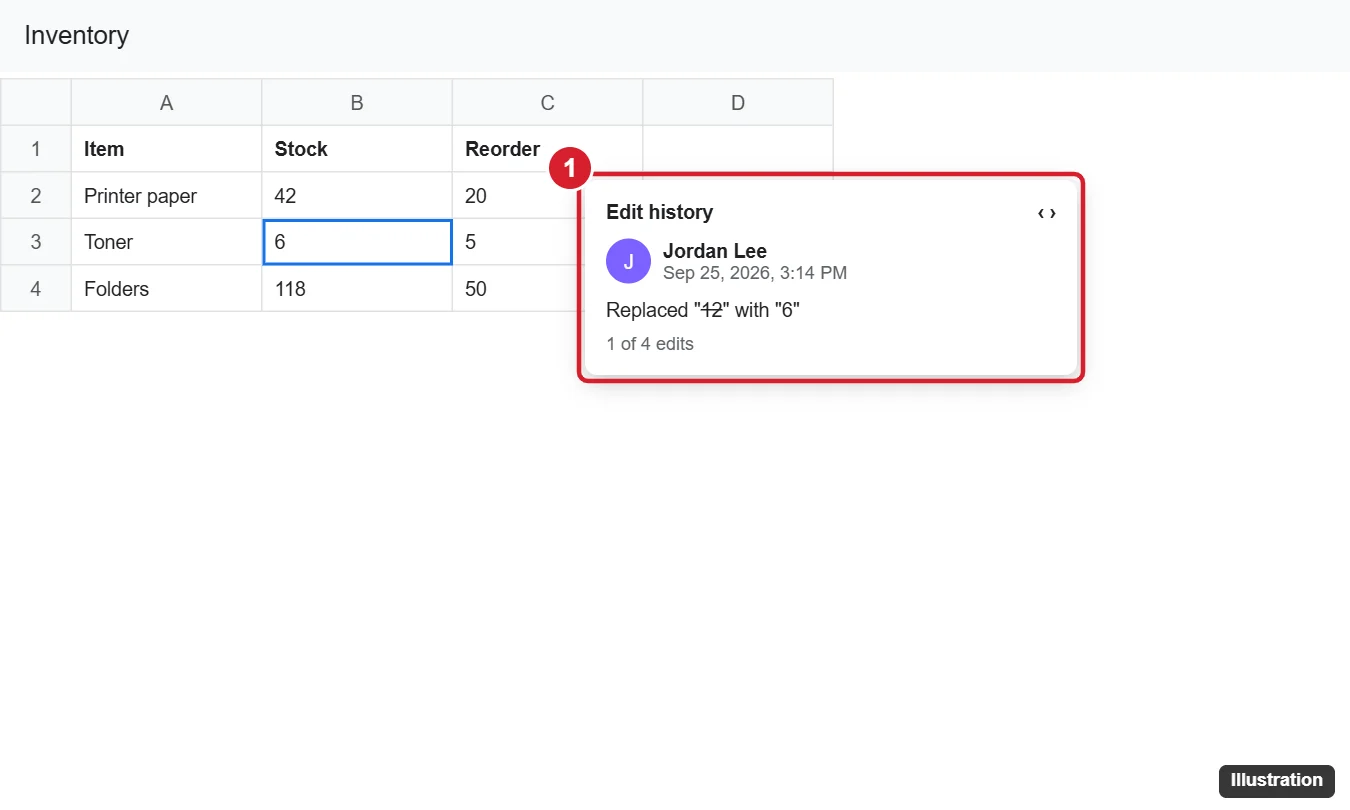Click the "Edit history" popup heading
The width and height of the screenshot is (1350, 810).
coord(659,212)
